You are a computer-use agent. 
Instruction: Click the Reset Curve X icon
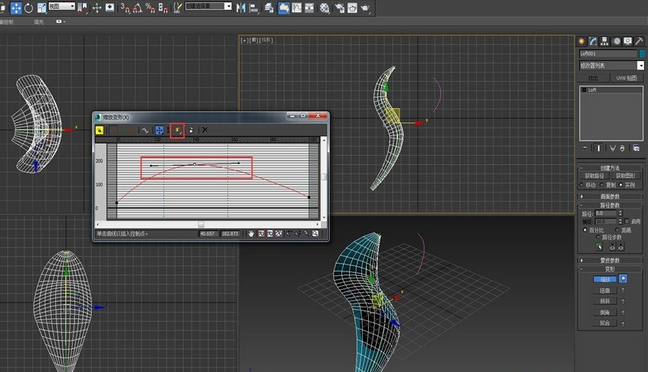(205, 130)
